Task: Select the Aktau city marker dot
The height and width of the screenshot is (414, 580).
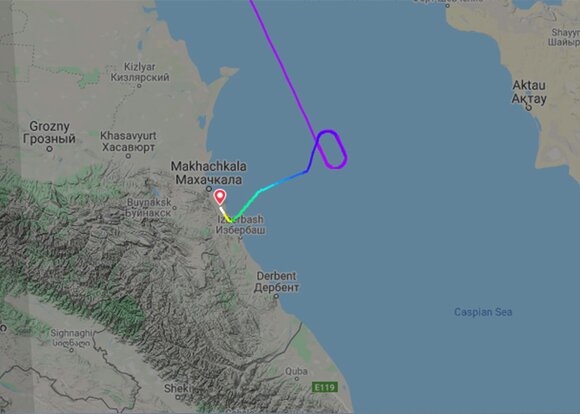Action: 529,108
